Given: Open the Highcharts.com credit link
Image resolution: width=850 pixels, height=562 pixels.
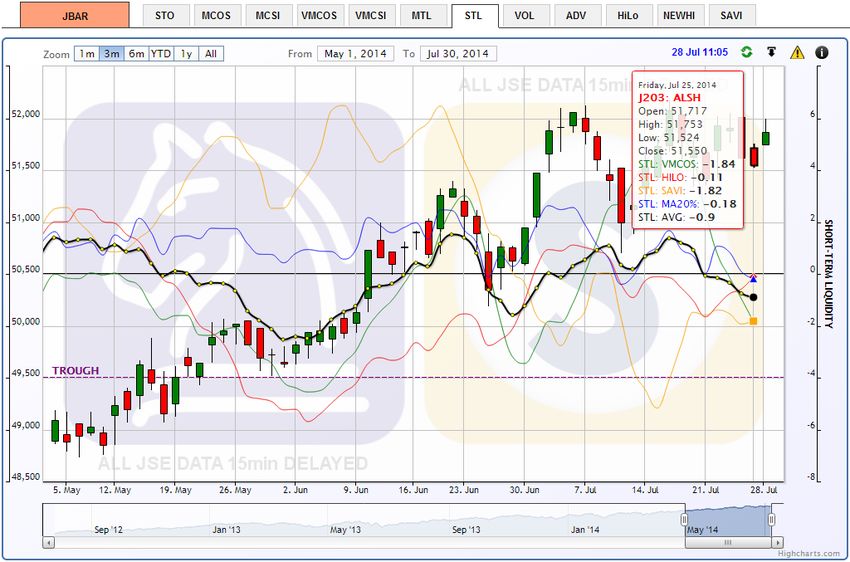Looking at the screenshot, I should [x=809, y=553].
